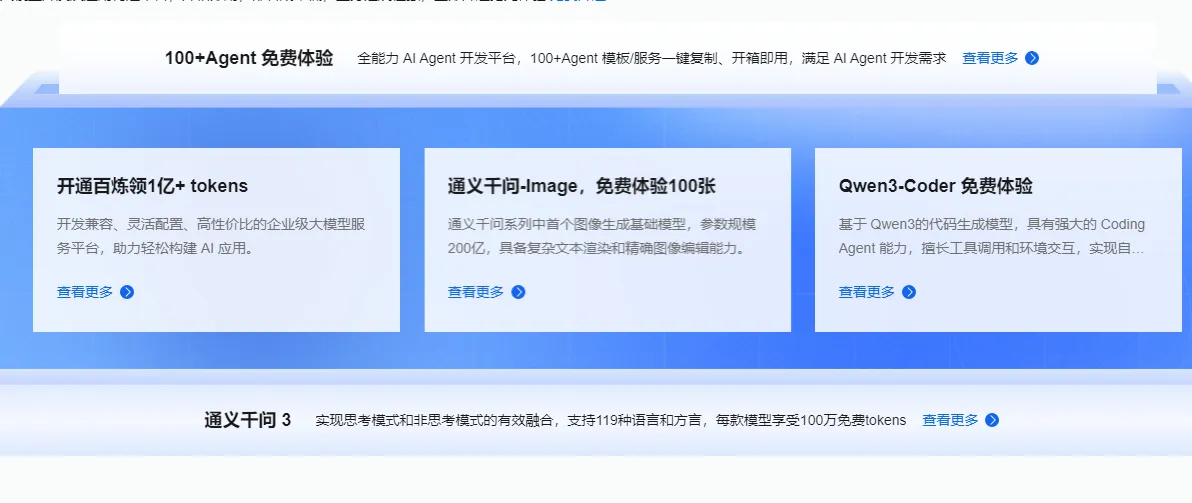The height and width of the screenshot is (503, 1192).
Task: Click arrow icon in 通义千问-Image card
Action: (x=518, y=293)
